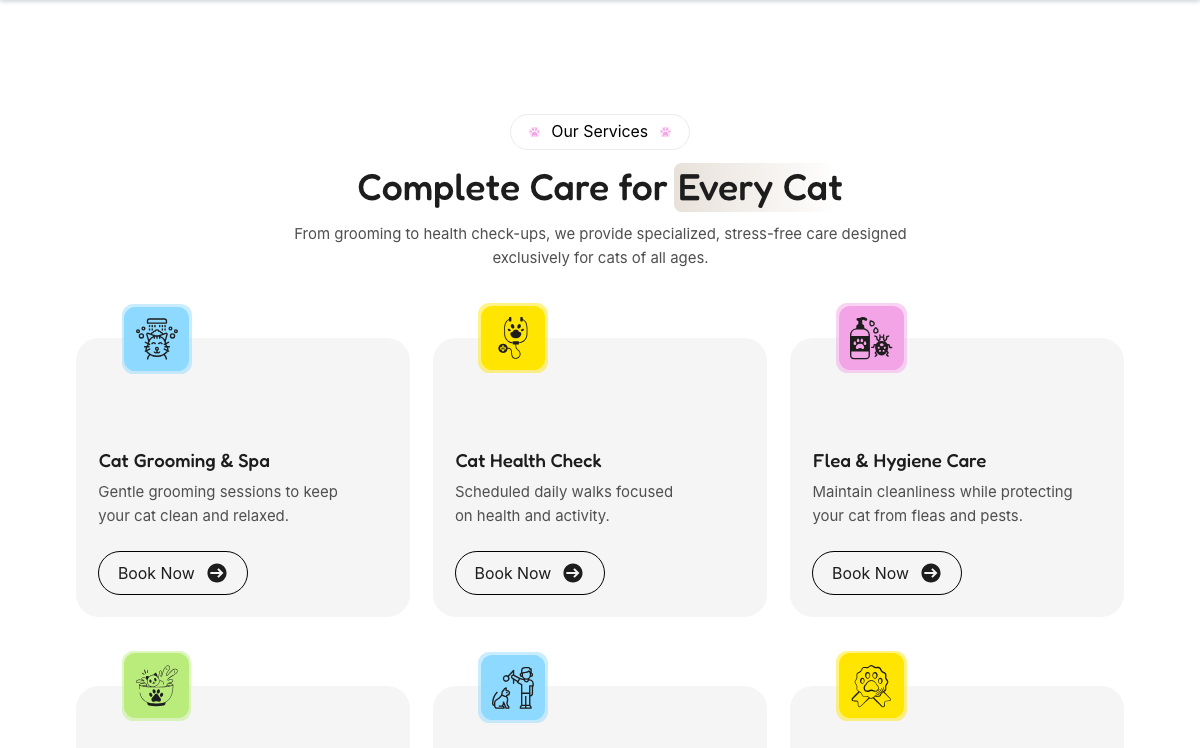The width and height of the screenshot is (1200, 748).
Task: Click the highlighted Every Cat heading text
Action: pos(759,188)
